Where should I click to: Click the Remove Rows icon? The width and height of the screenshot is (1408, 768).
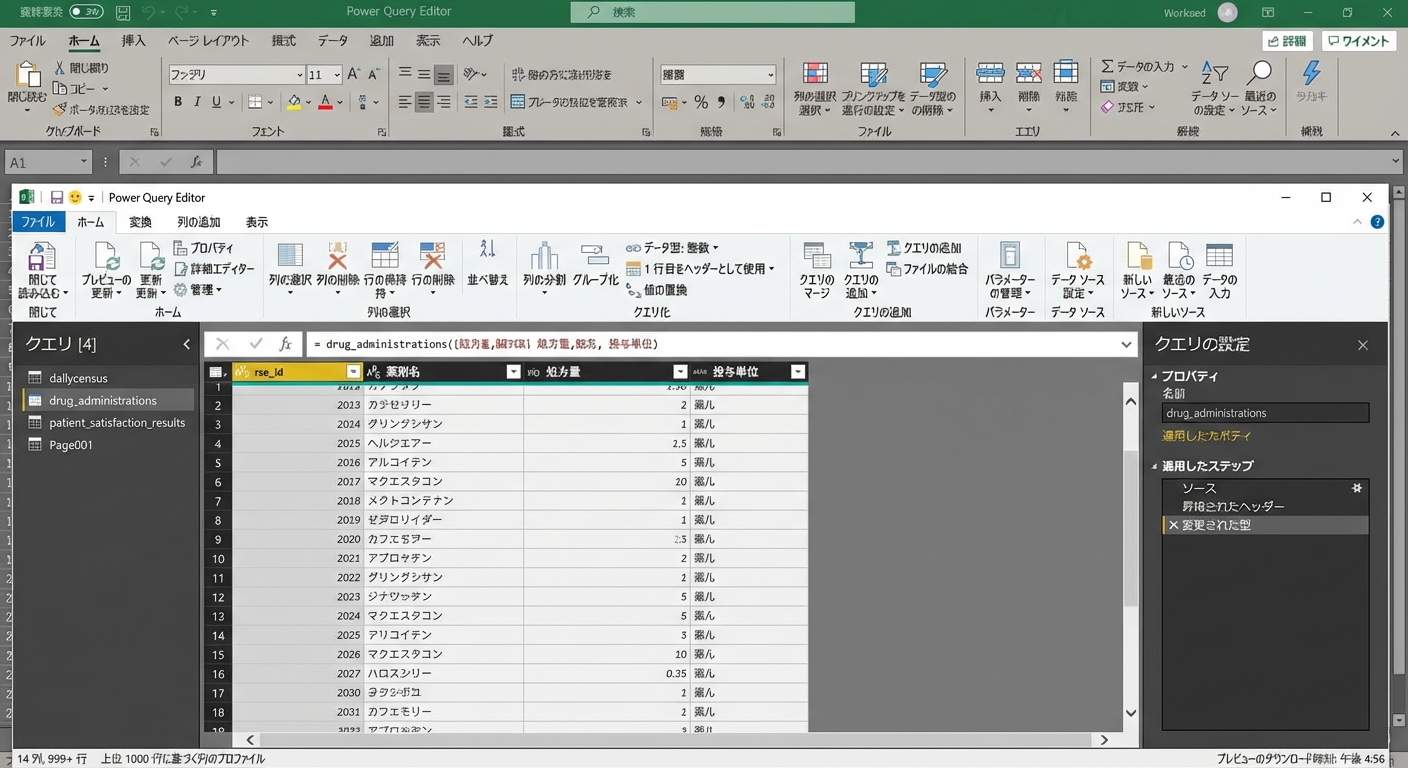coord(433,256)
